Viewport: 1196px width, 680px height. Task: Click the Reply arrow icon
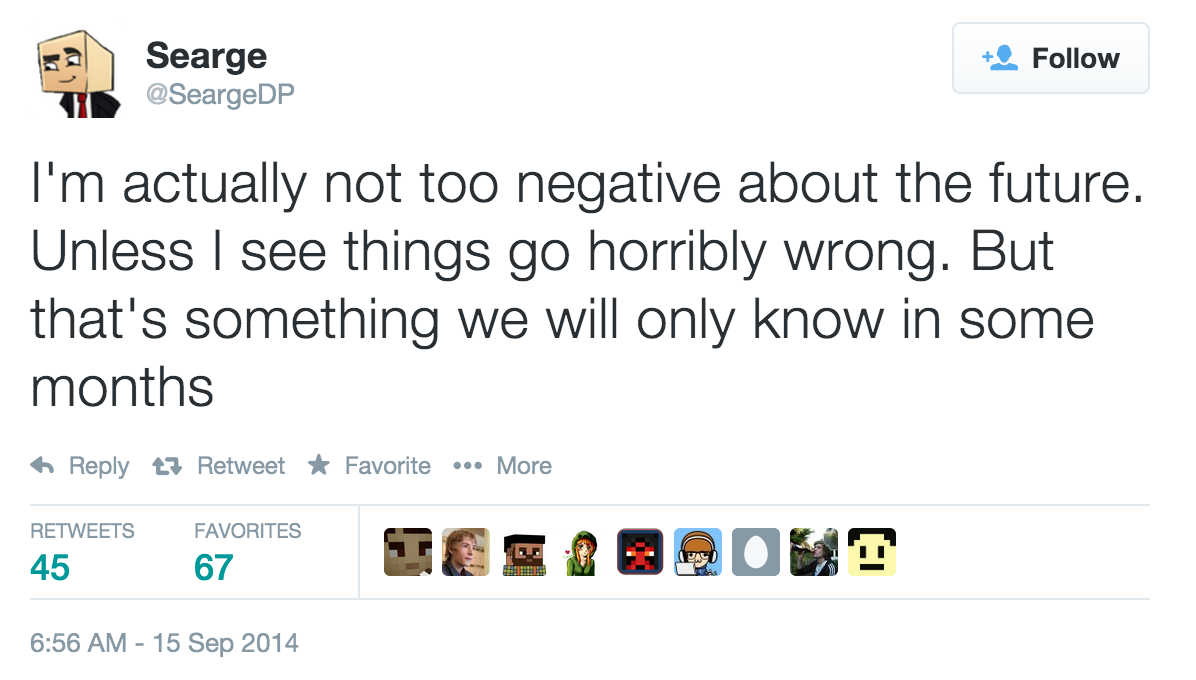coord(42,466)
